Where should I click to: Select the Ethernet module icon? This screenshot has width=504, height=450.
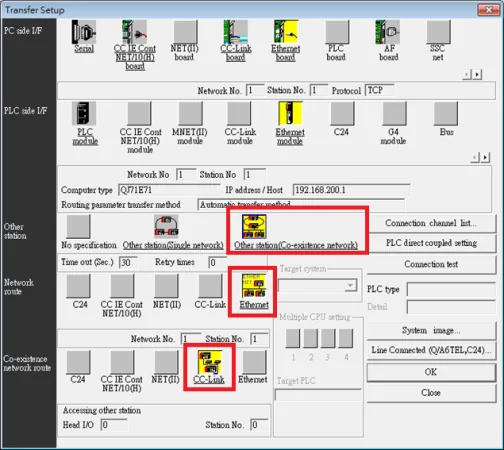[x=290, y=114]
